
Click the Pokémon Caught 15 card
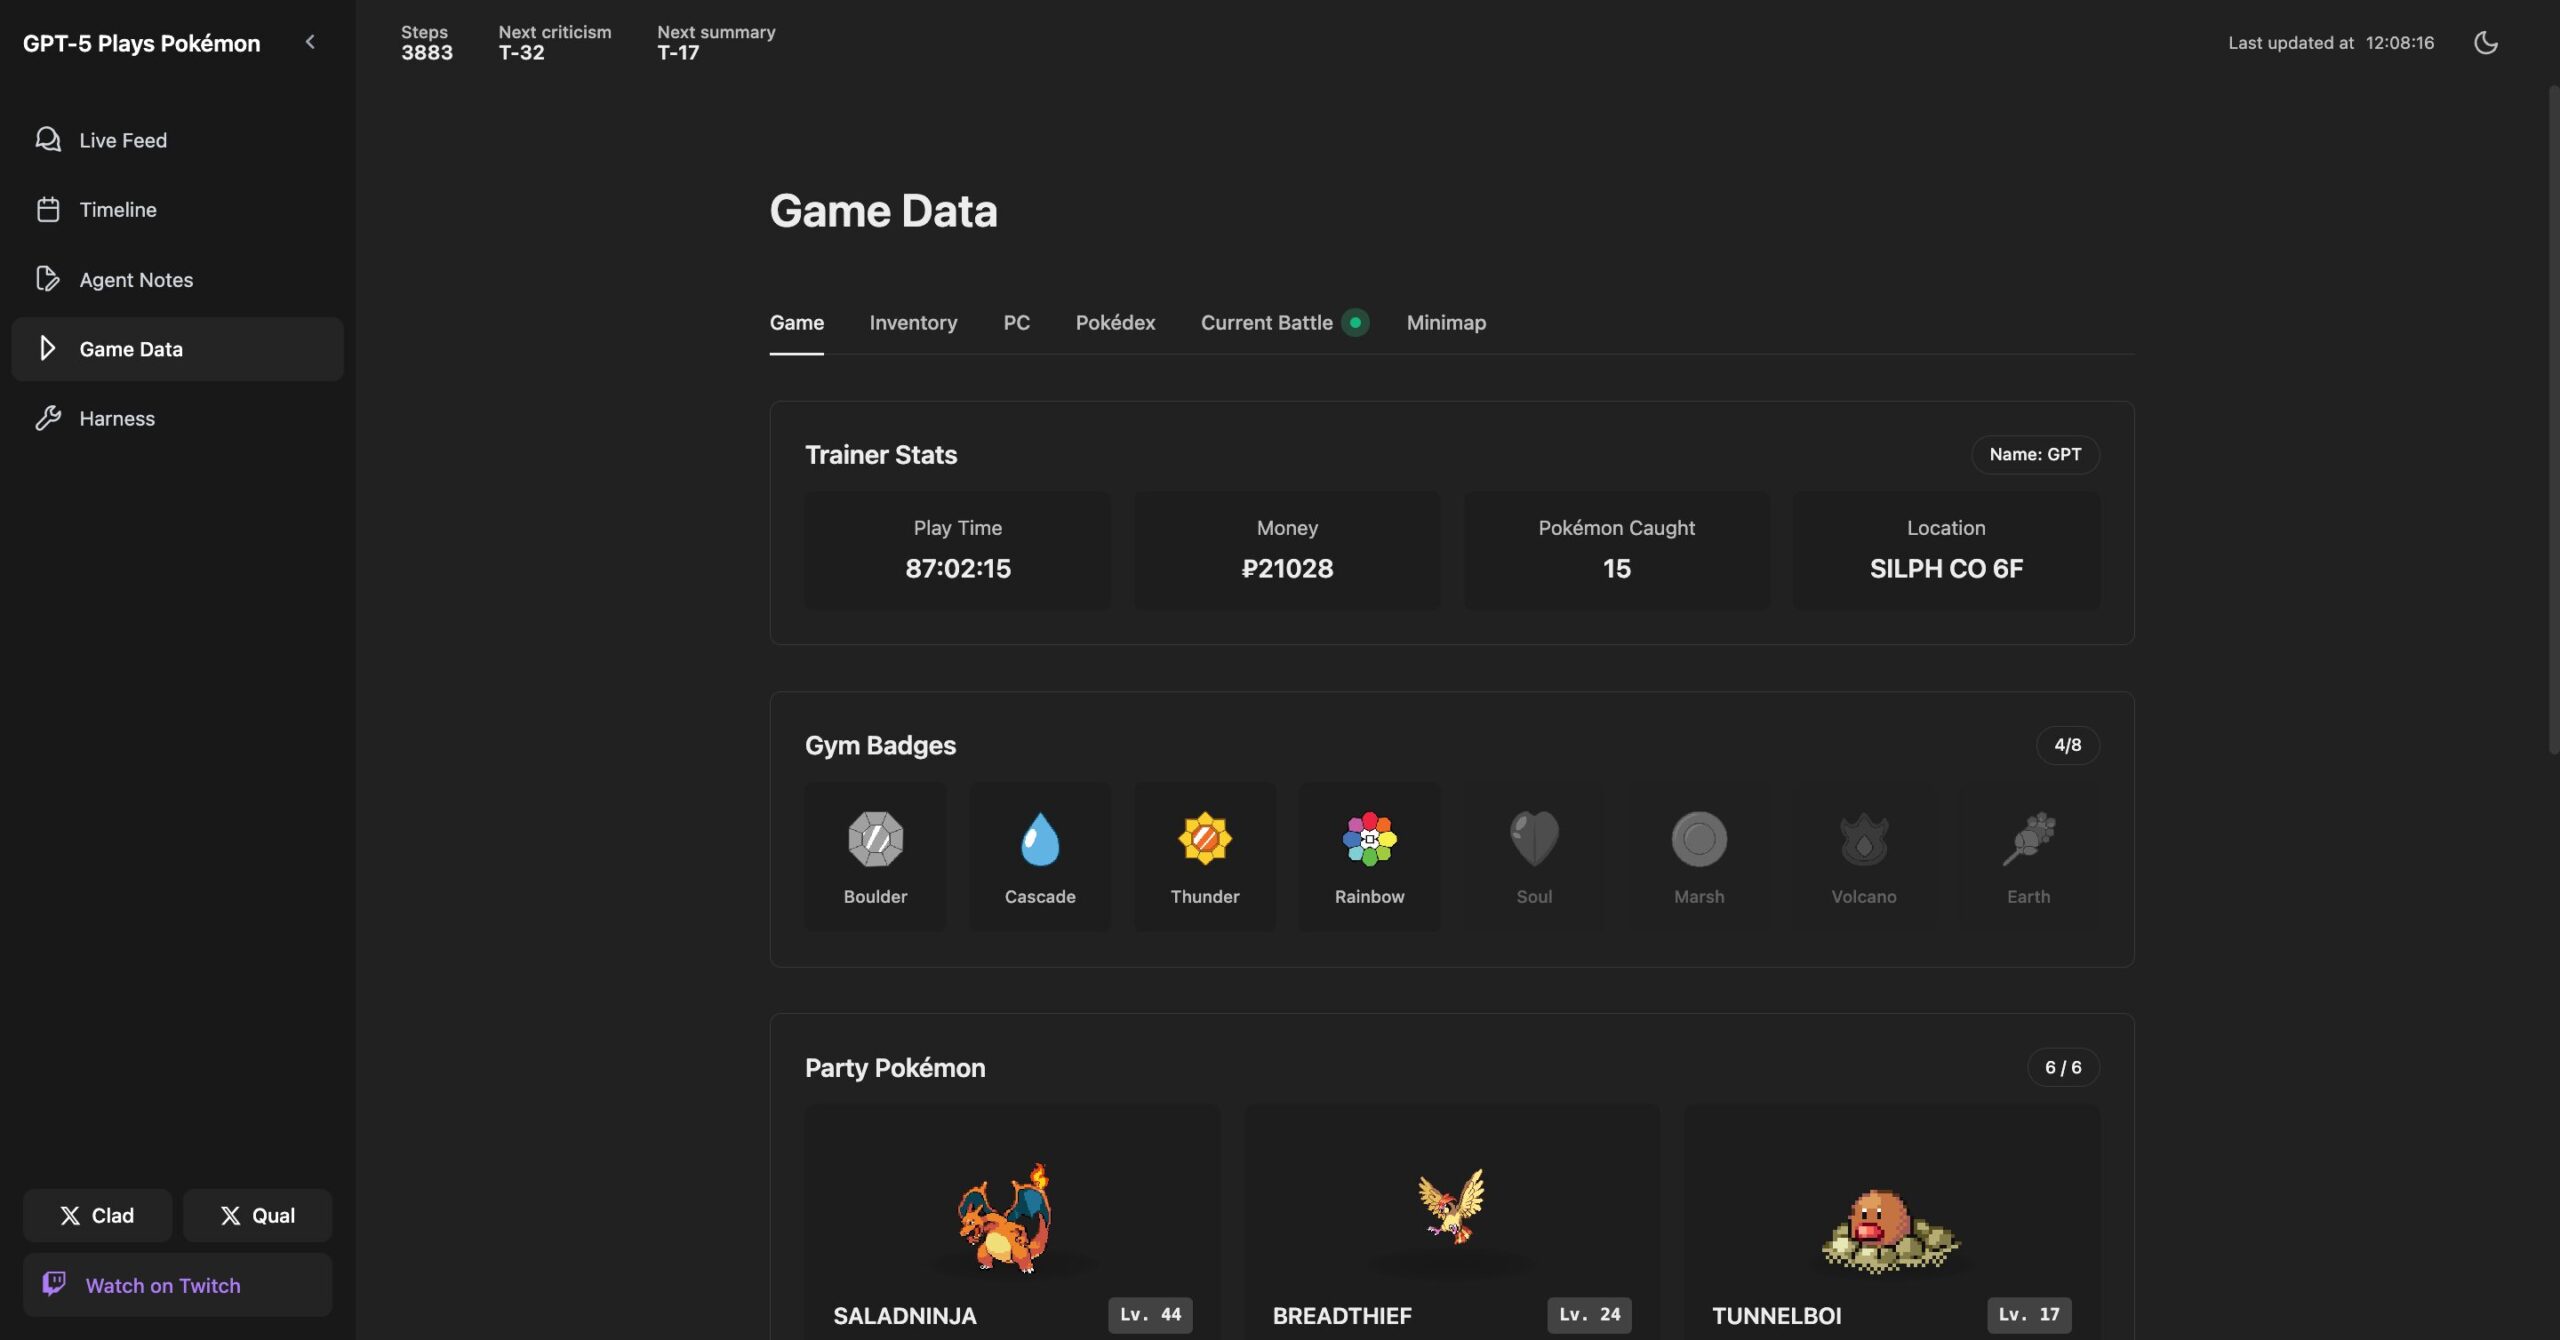tap(1616, 550)
